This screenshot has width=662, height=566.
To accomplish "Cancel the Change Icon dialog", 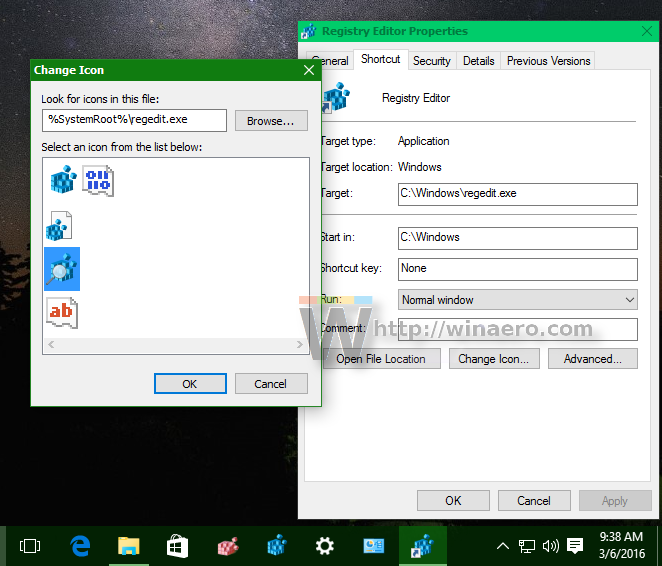I will click(271, 384).
